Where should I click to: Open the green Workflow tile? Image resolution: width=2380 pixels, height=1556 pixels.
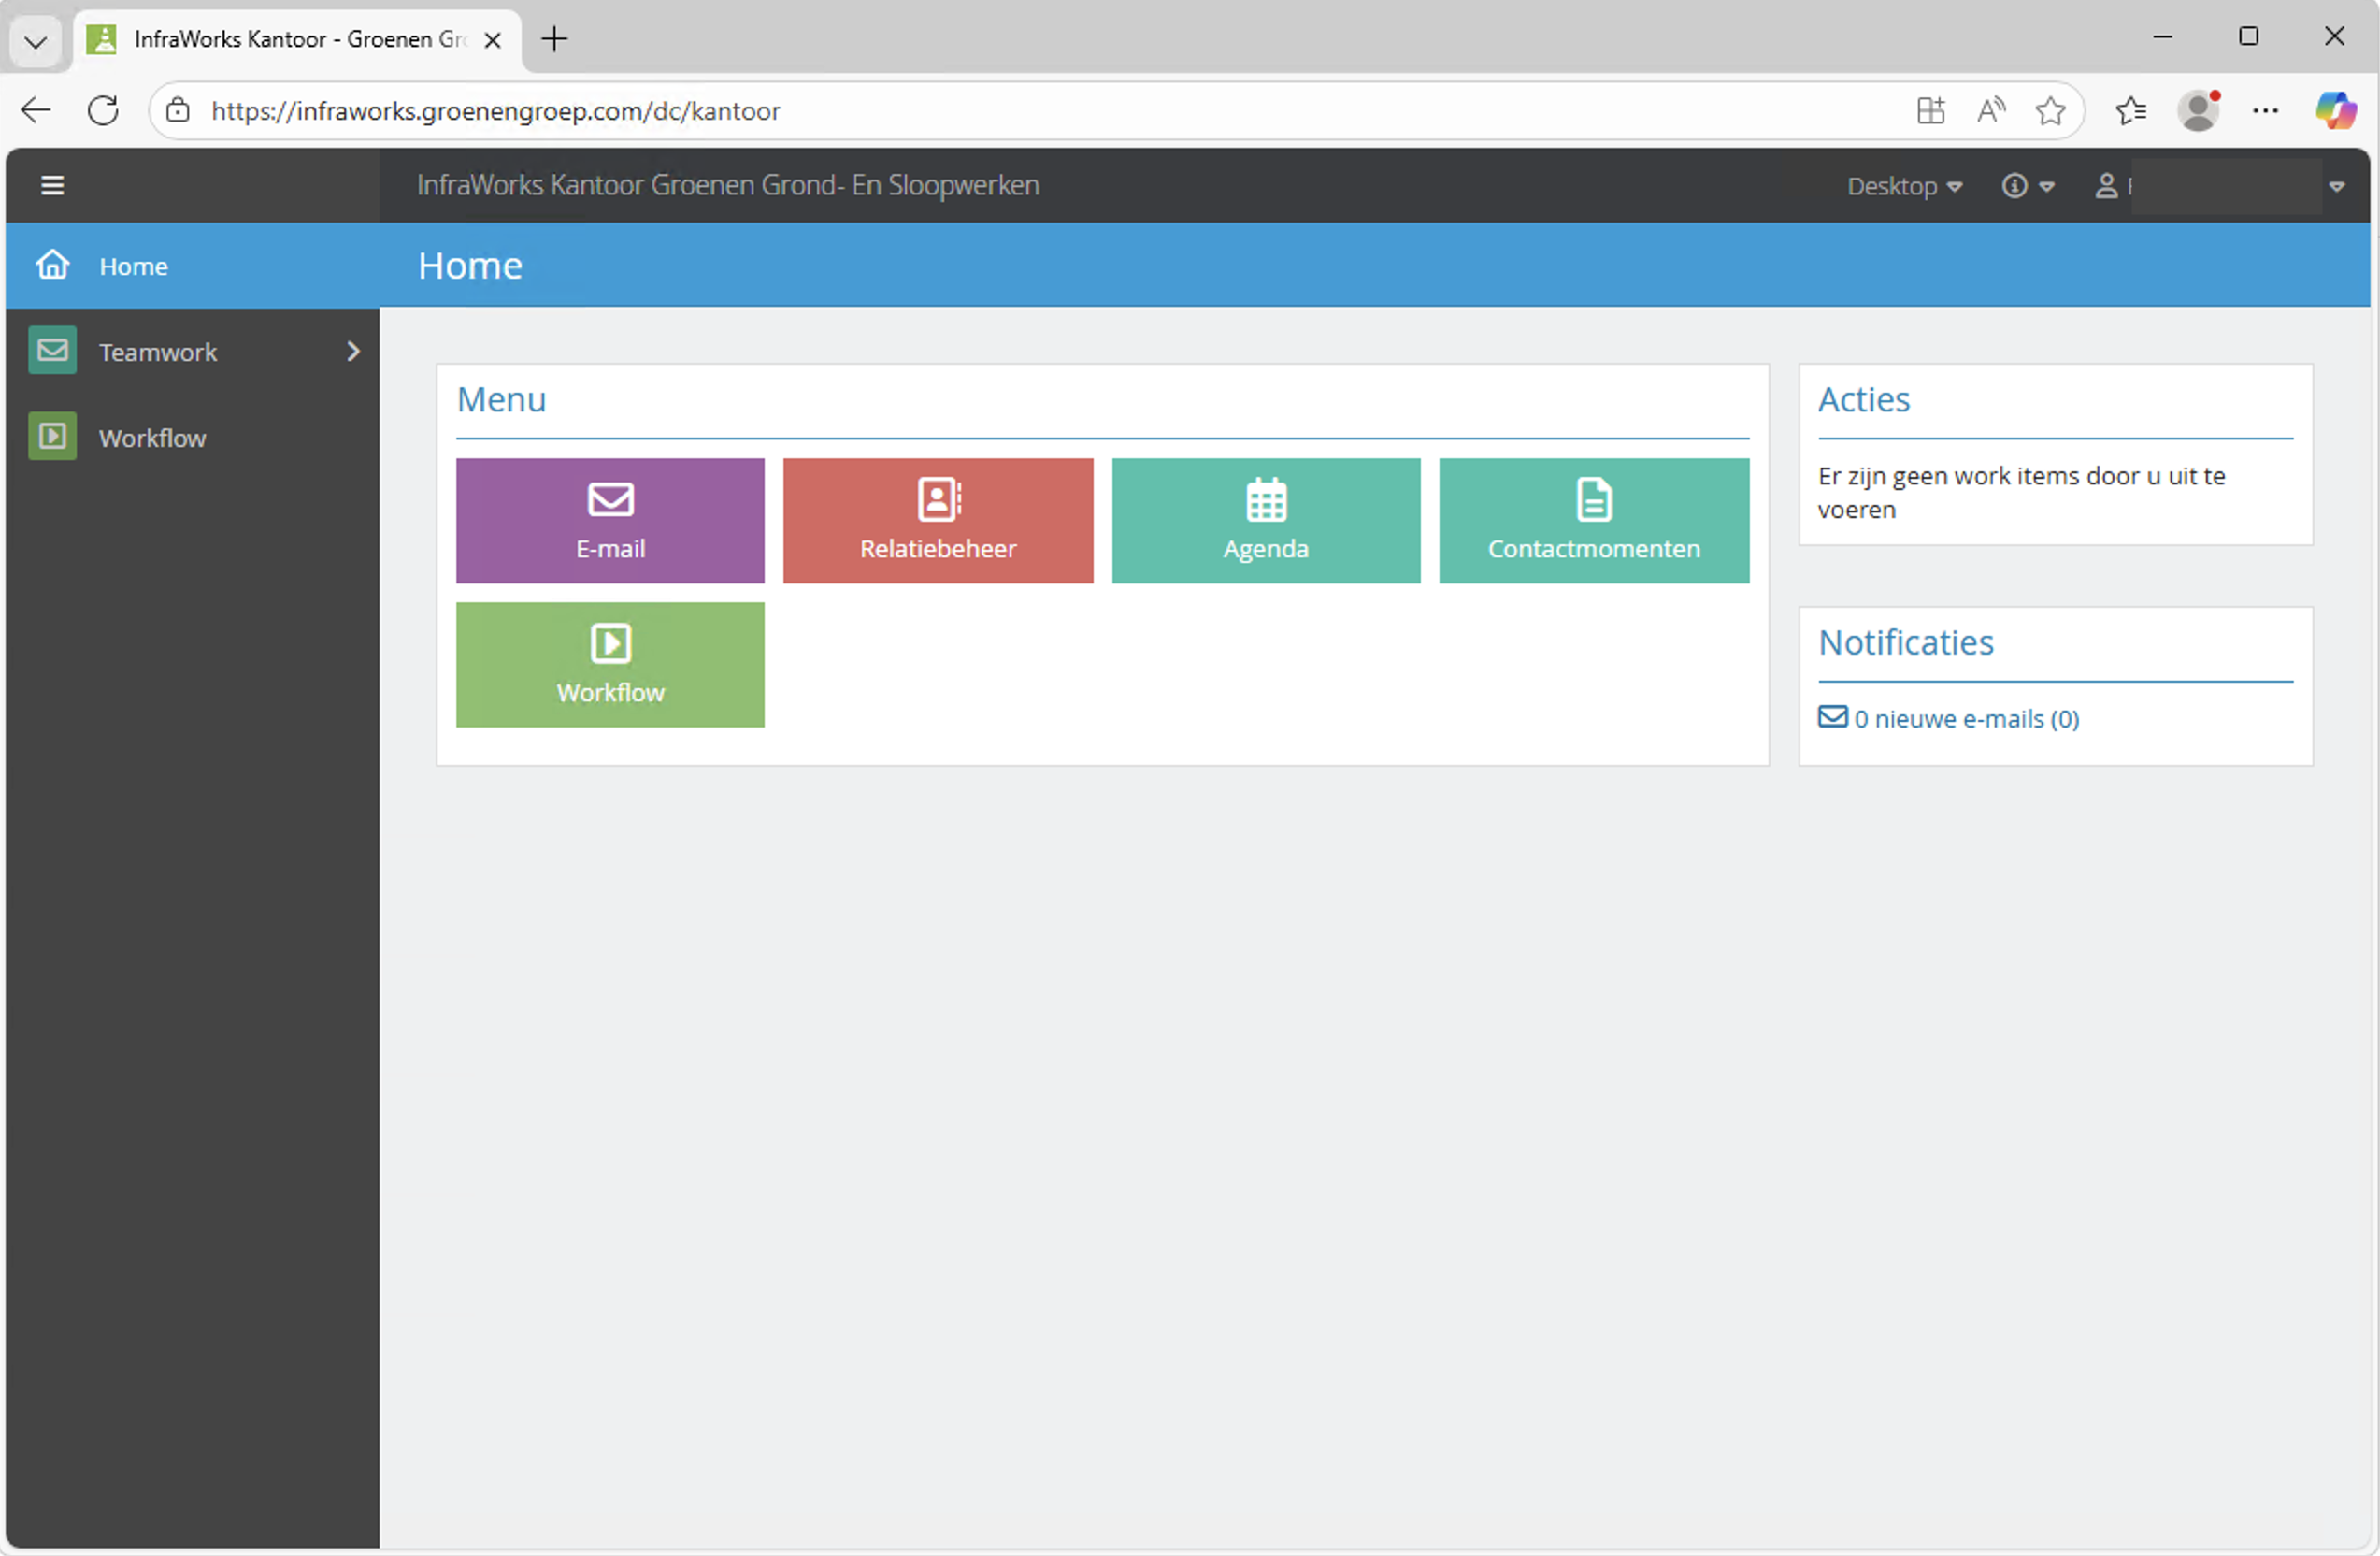tap(610, 664)
